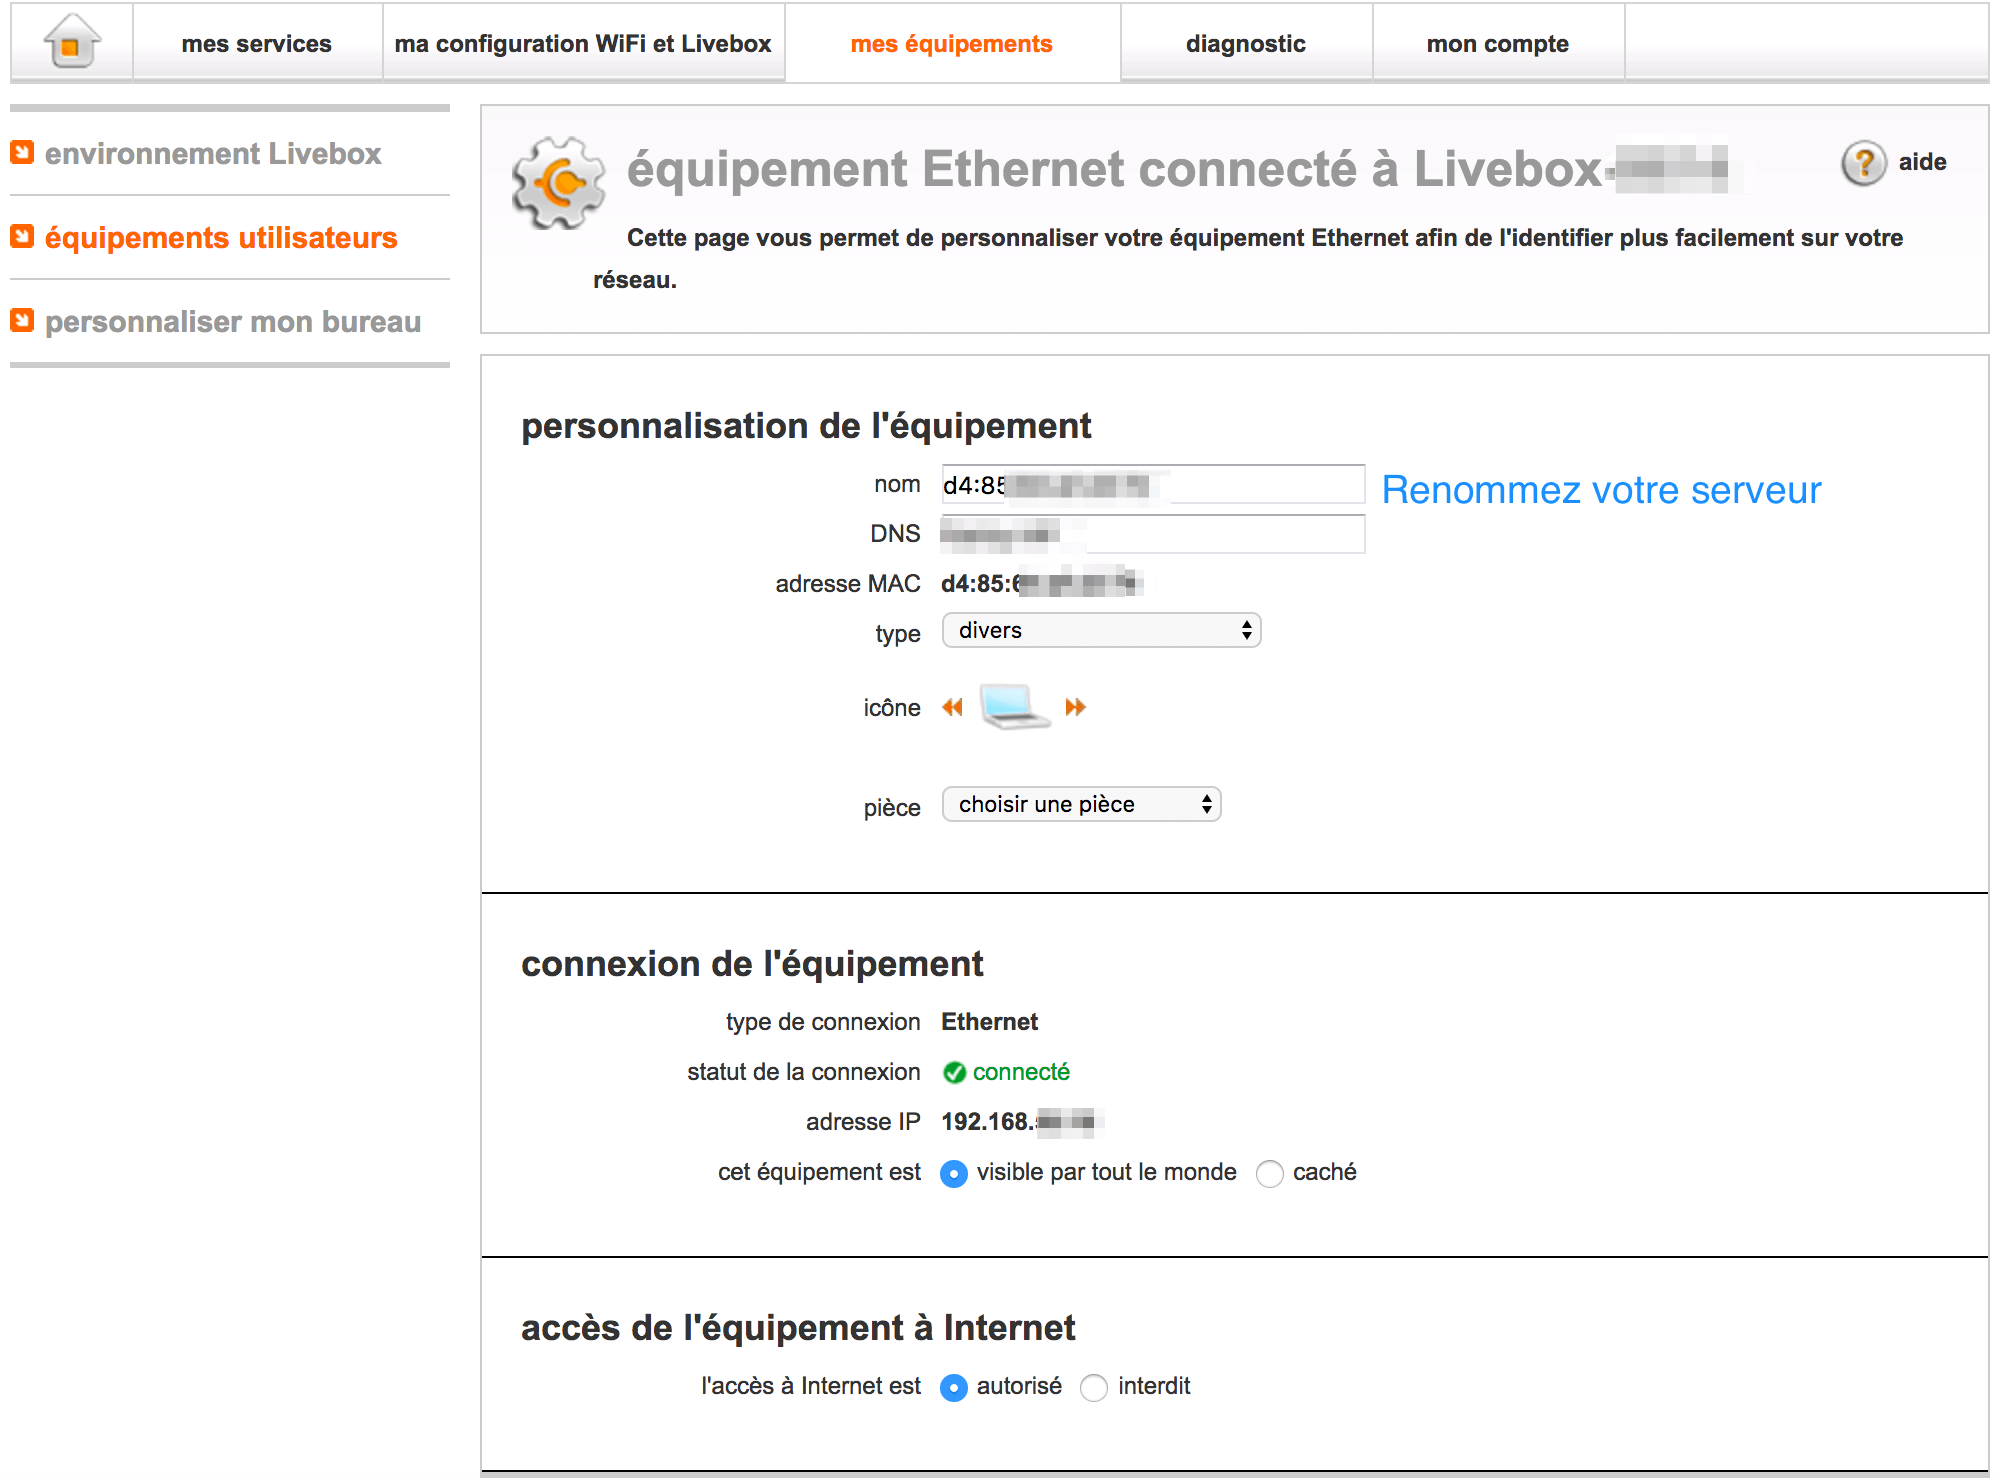Click arrow icon beside personnaliser mon bureau
Screen dimensions: 2000x1482
[22, 321]
